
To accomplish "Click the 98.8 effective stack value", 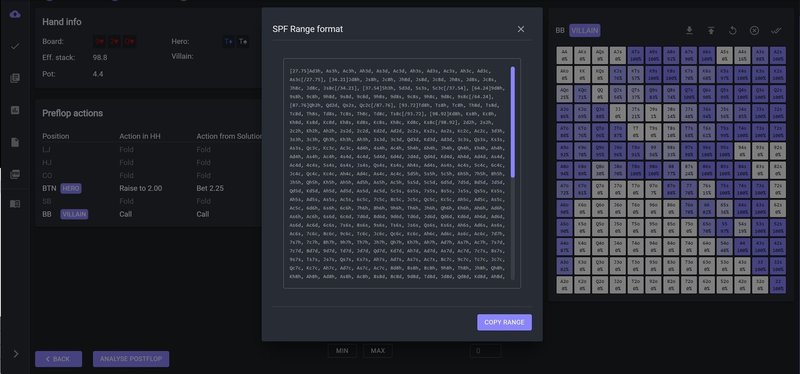I will click(x=100, y=58).
